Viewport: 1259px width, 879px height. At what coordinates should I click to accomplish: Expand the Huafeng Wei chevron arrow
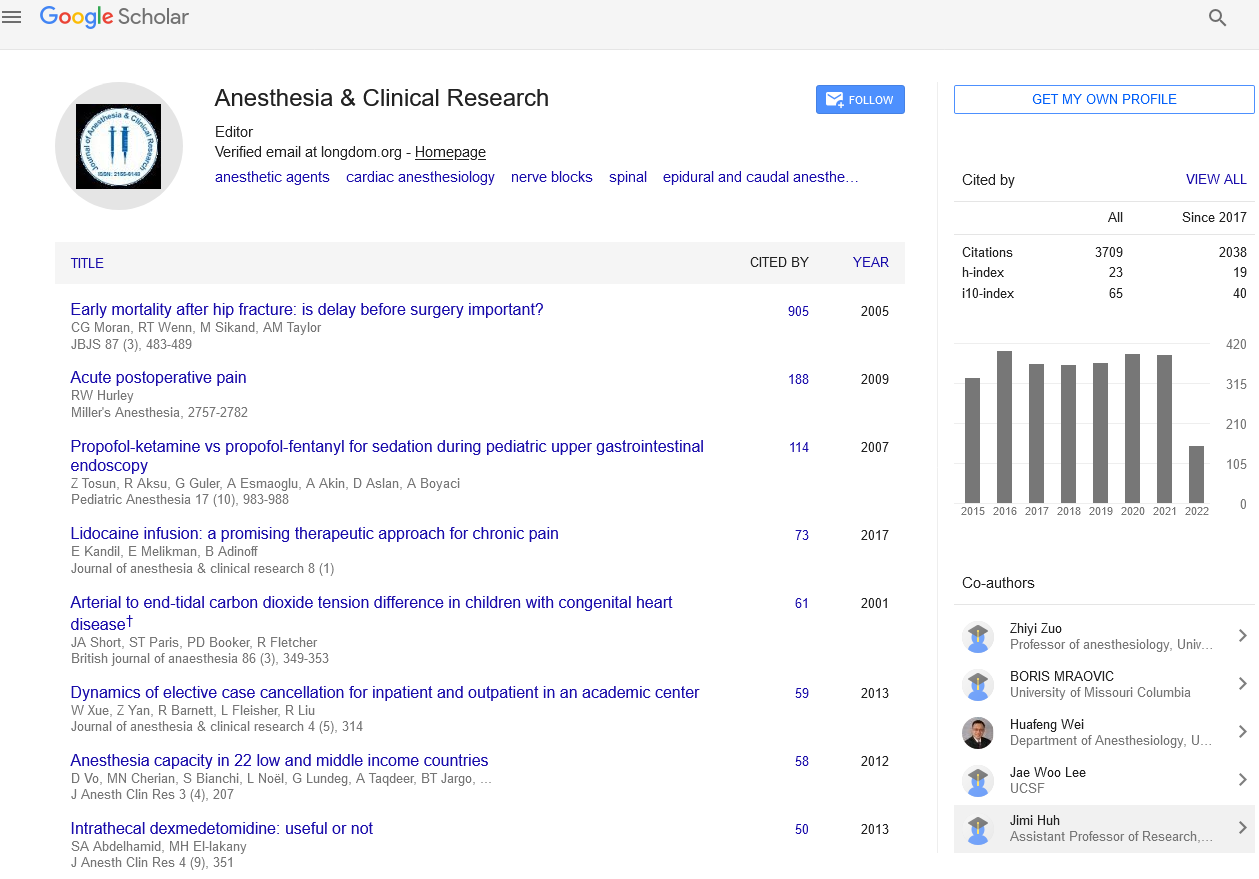(1242, 732)
